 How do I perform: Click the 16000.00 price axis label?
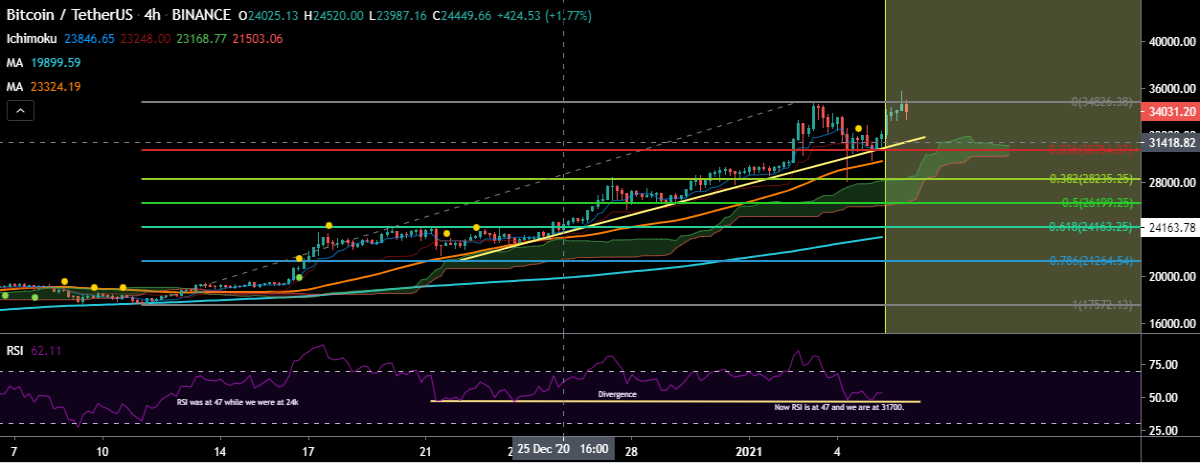pos(1172,324)
